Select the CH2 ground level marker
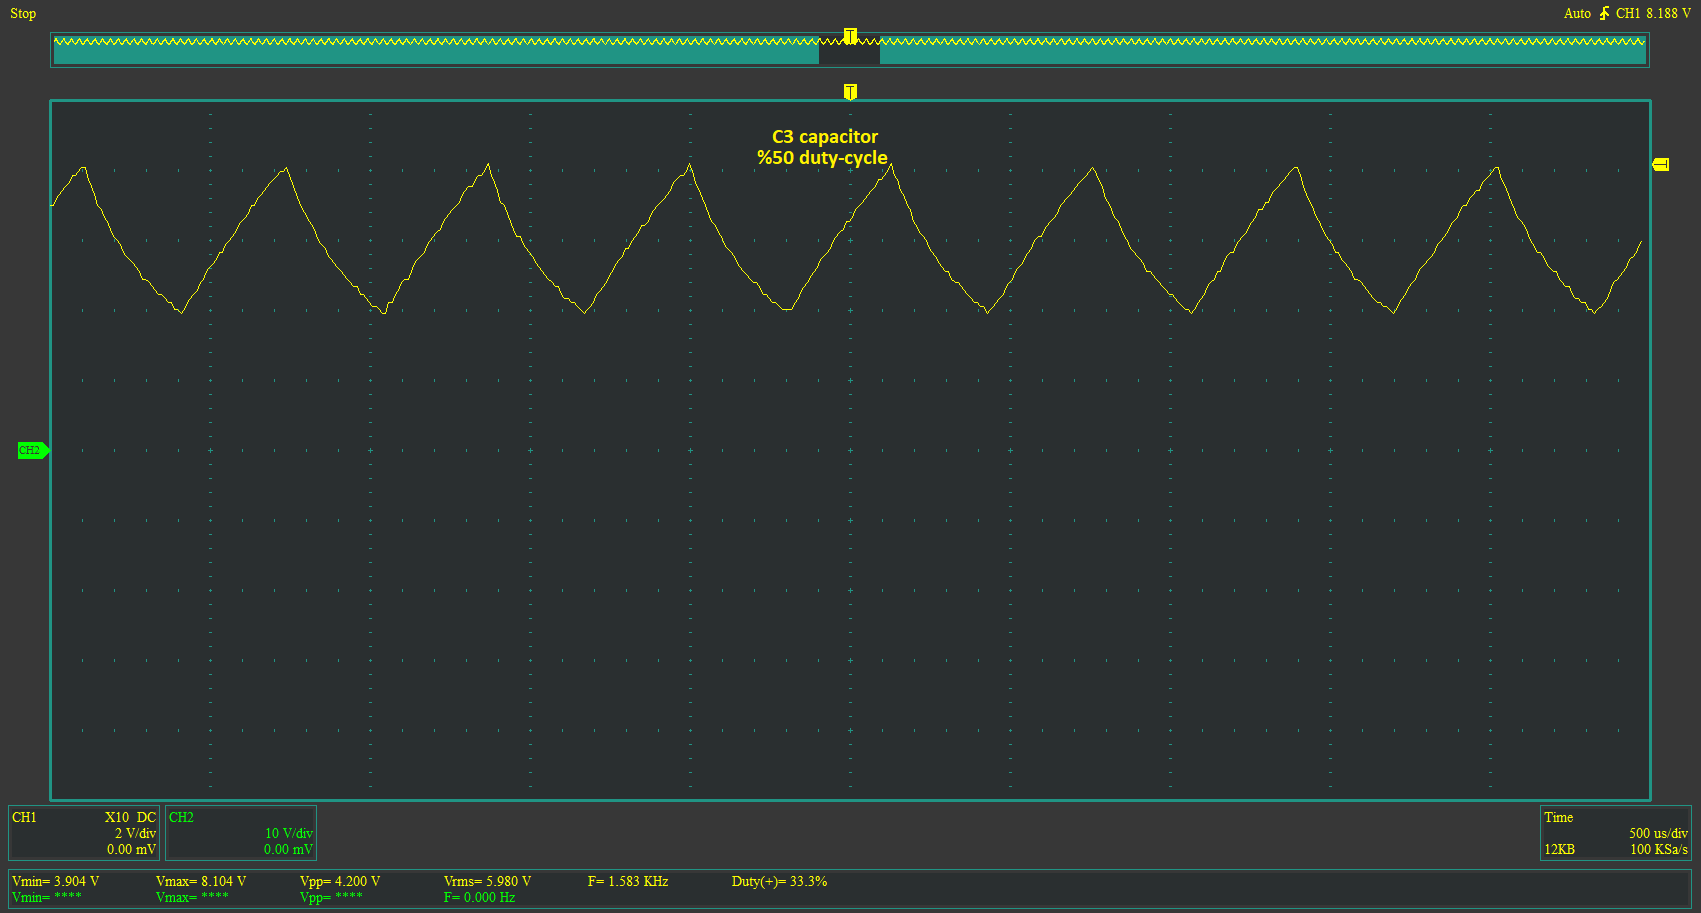Image resolution: width=1701 pixels, height=913 pixels. coord(33,450)
